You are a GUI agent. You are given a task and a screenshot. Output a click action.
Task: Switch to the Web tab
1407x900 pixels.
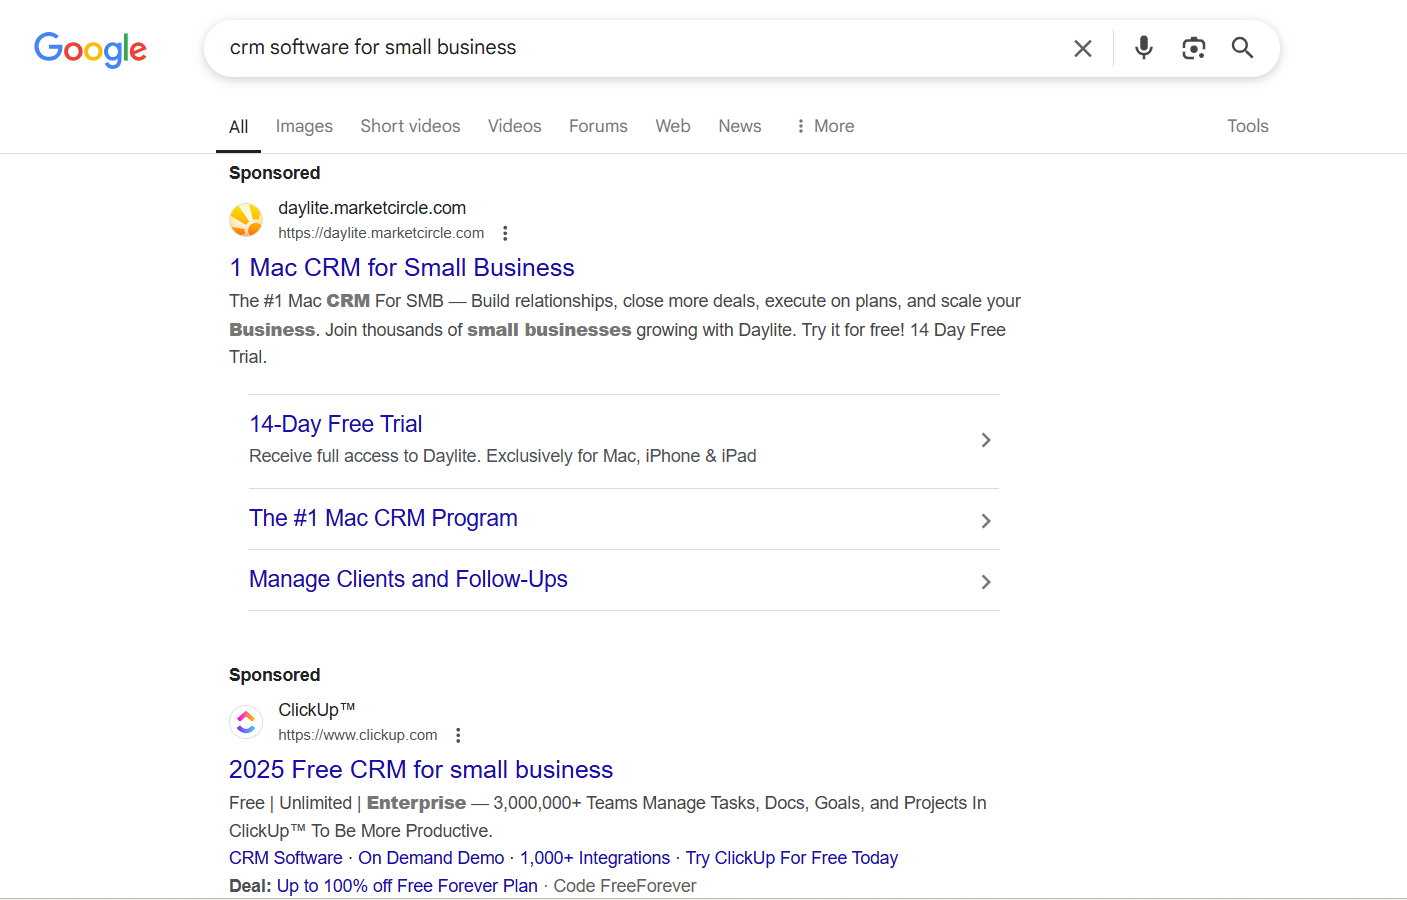673,126
